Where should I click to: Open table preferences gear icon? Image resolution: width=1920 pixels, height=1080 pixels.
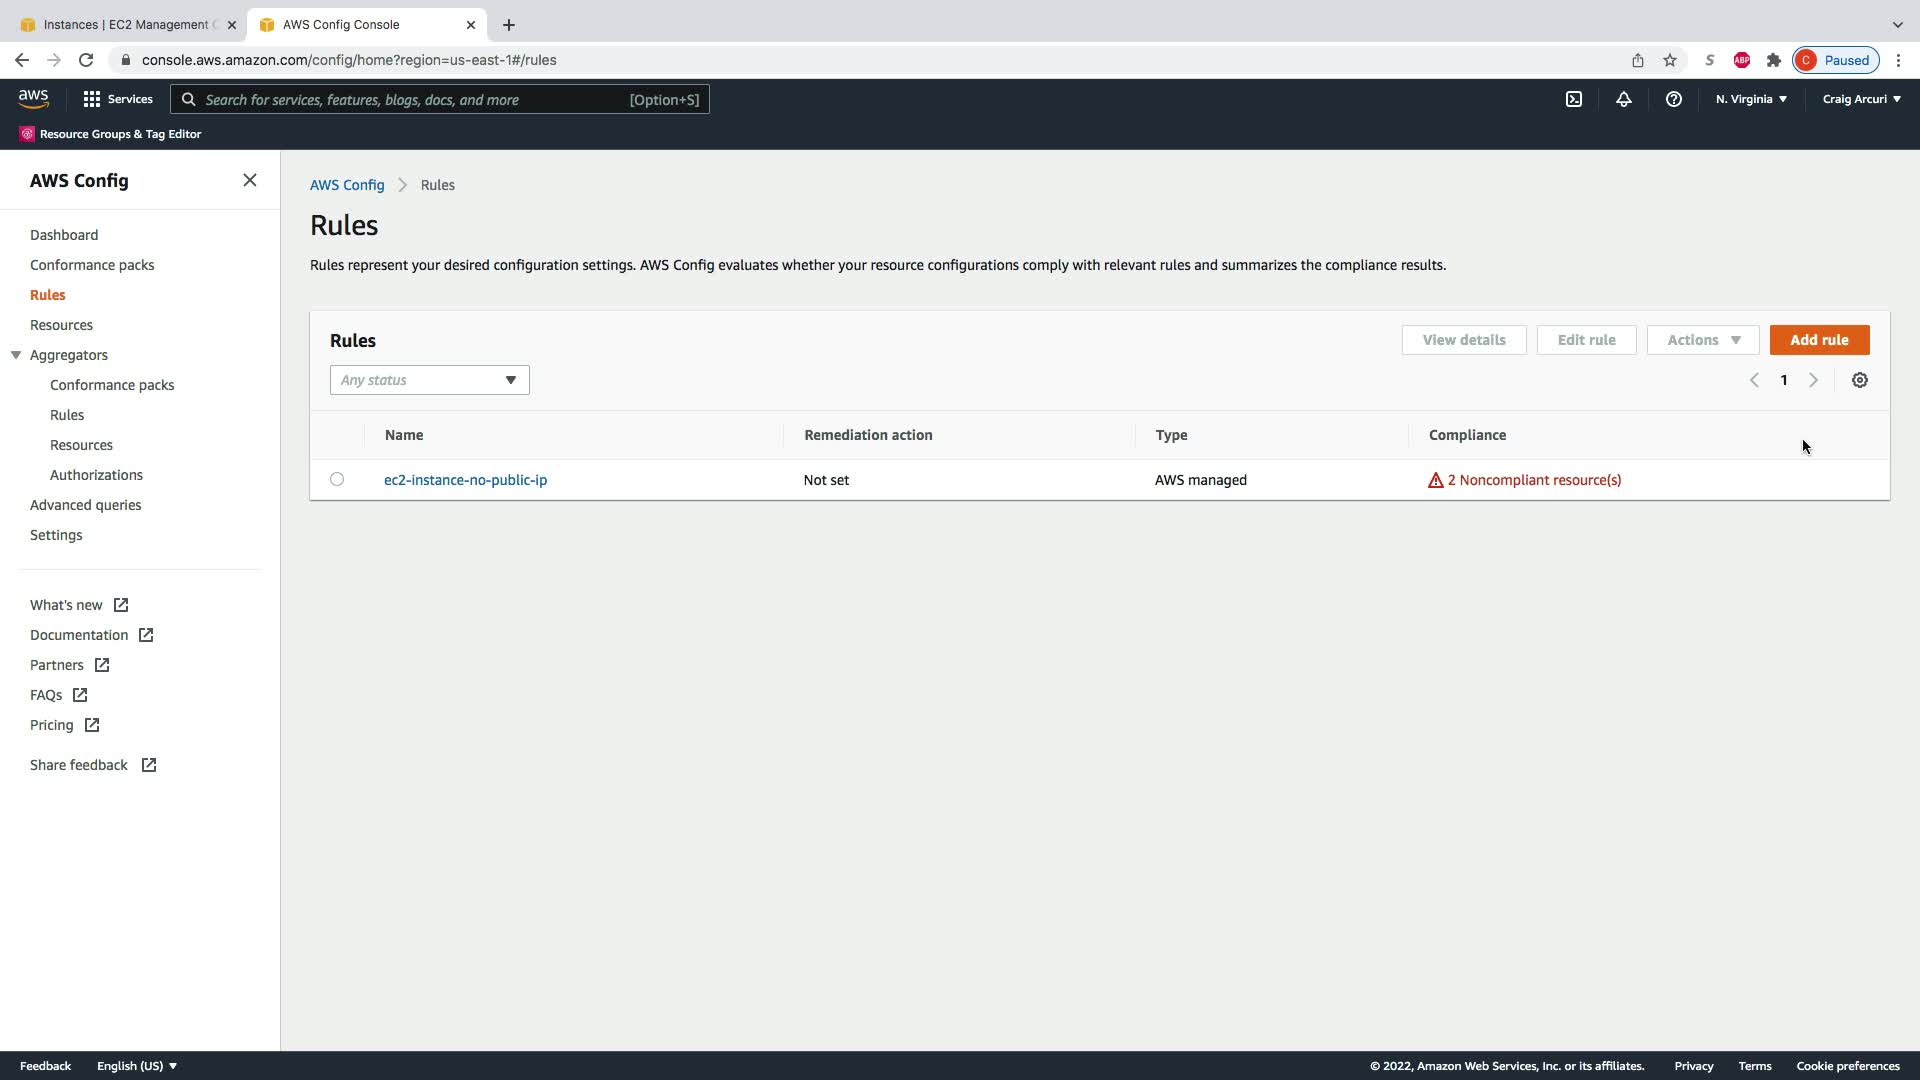1859,380
